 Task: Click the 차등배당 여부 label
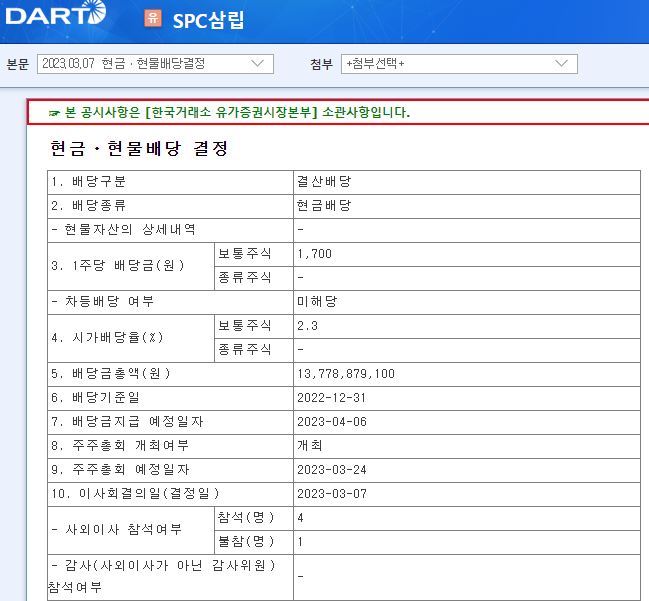click(x=103, y=302)
